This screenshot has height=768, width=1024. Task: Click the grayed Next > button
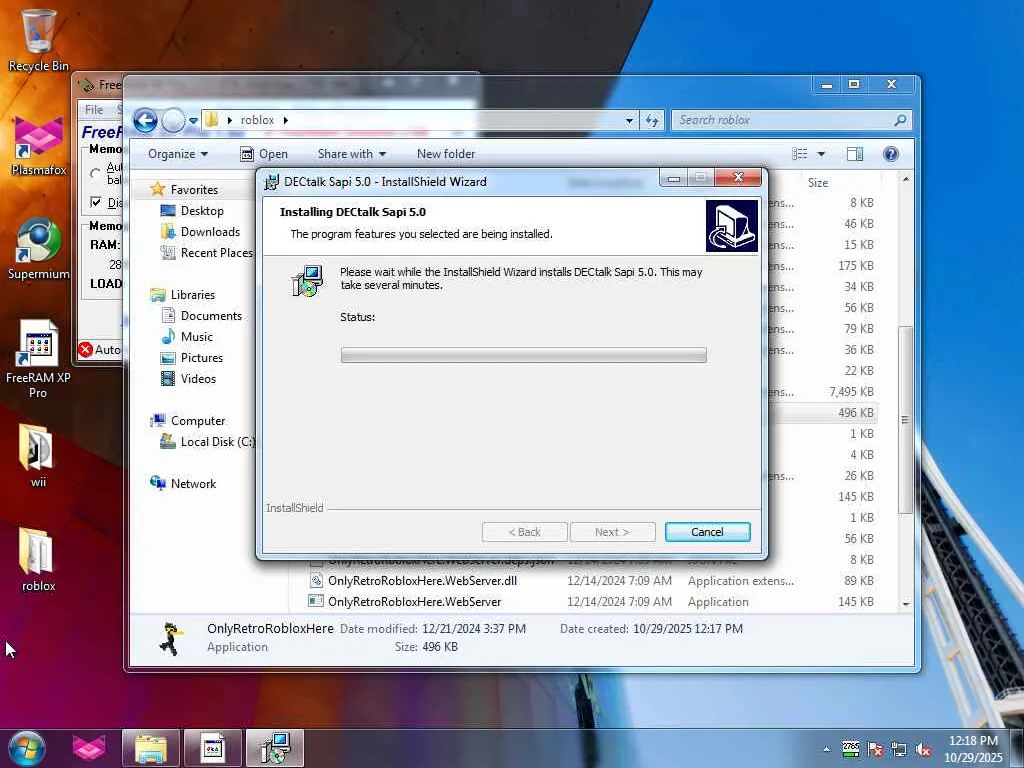pyautogui.click(x=613, y=532)
